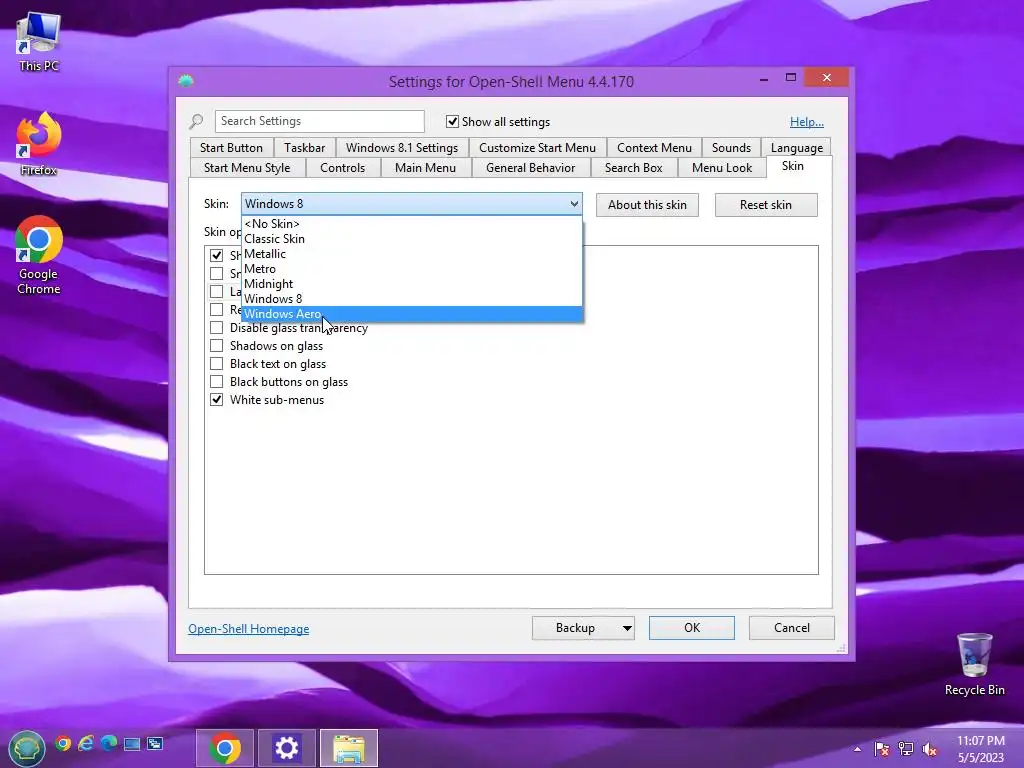Click About this skin button
The height and width of the screenshot is (768, 1024).
coord(647,205)
